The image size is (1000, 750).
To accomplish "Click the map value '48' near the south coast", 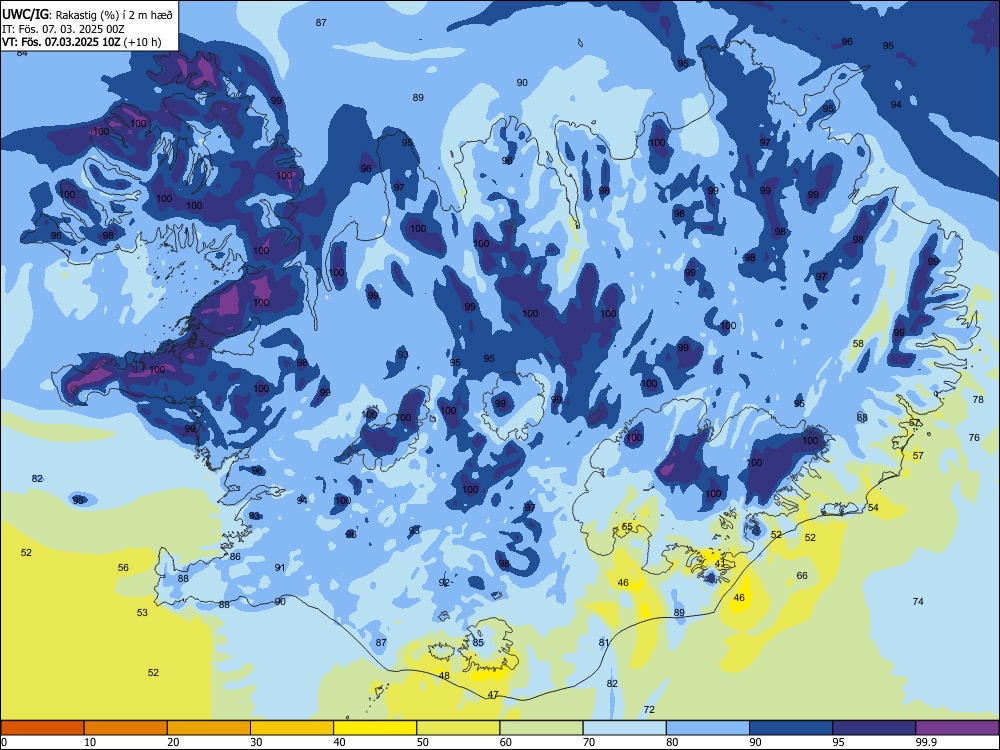I will 445,675.
